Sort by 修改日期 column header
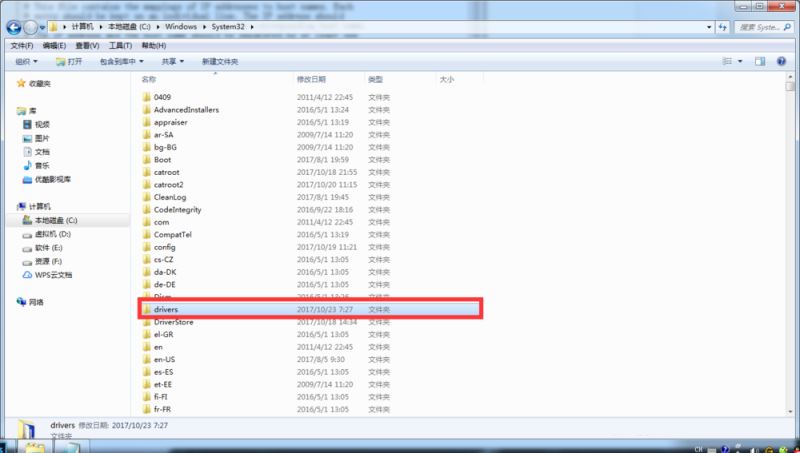Viewport: 800px width, 453px height. (x=311, y=79)
